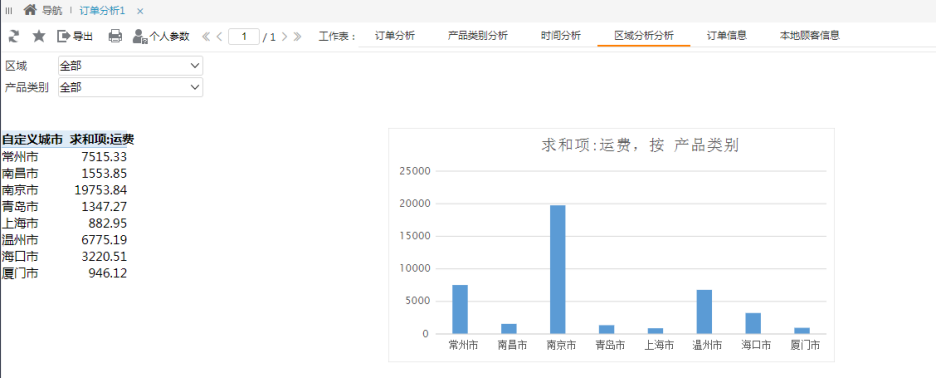
Task: Click the value 882.95
Action: (x=107, y=223)
